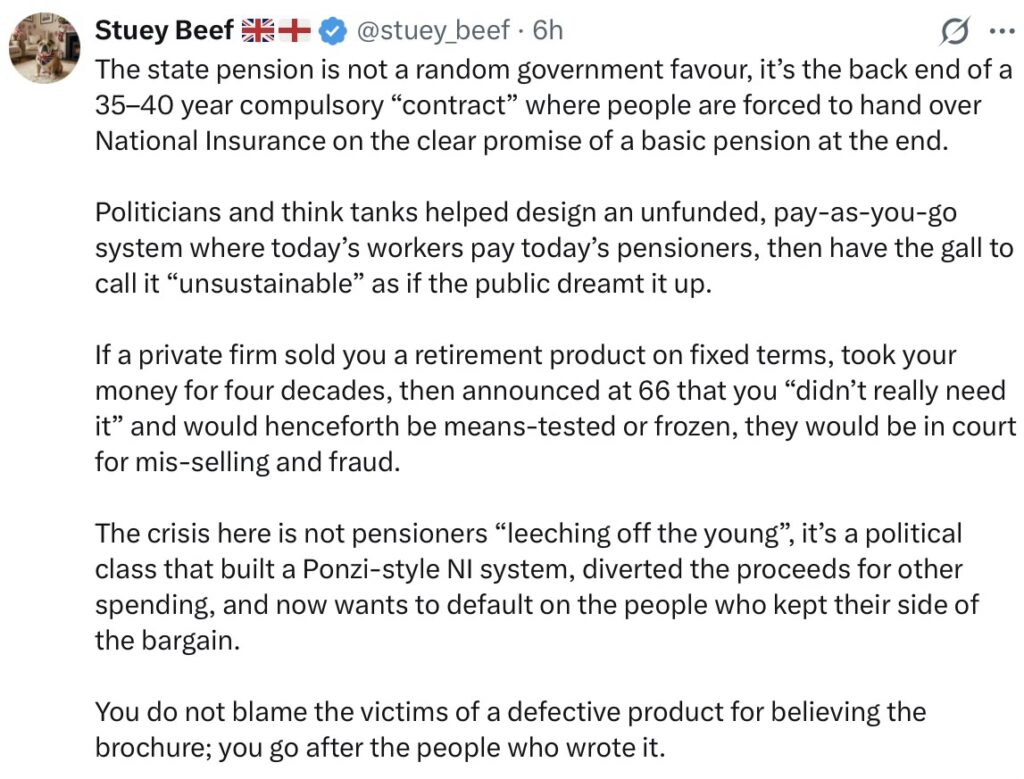Click the words 'National Insurance'
Screen dimensions: 1024x779
[x=210, y=141]
